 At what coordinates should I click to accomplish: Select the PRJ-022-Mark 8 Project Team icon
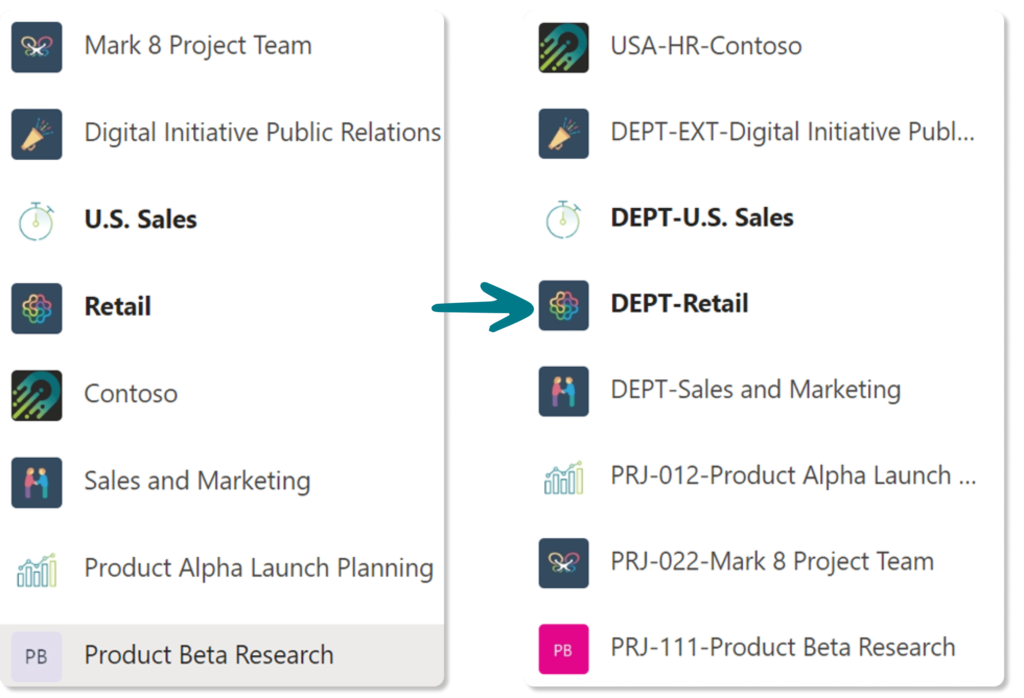[564, 561]
